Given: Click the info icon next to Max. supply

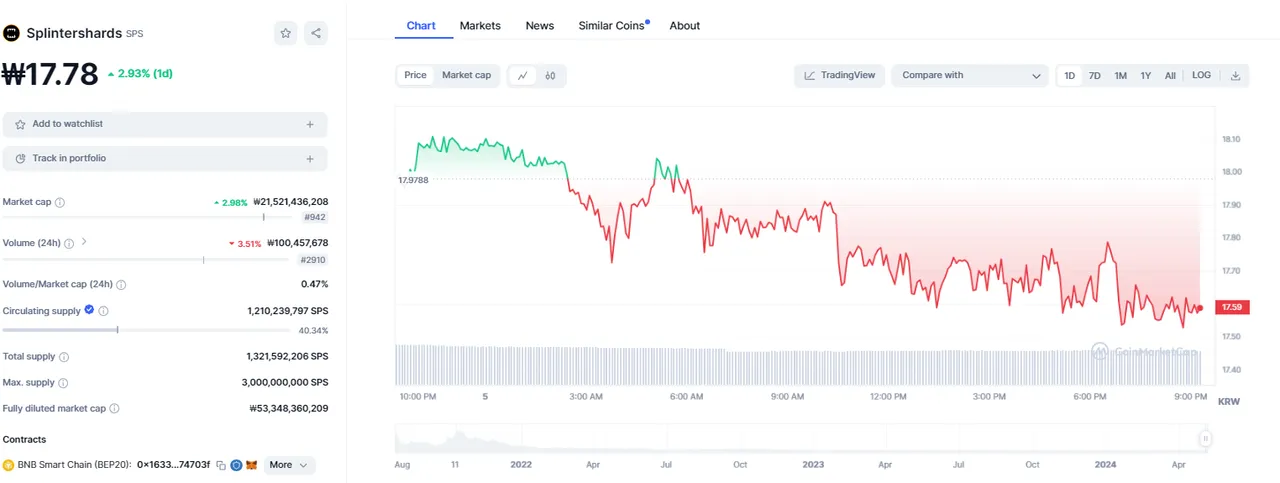Looking at the screenshot, I should pos(63,383).
